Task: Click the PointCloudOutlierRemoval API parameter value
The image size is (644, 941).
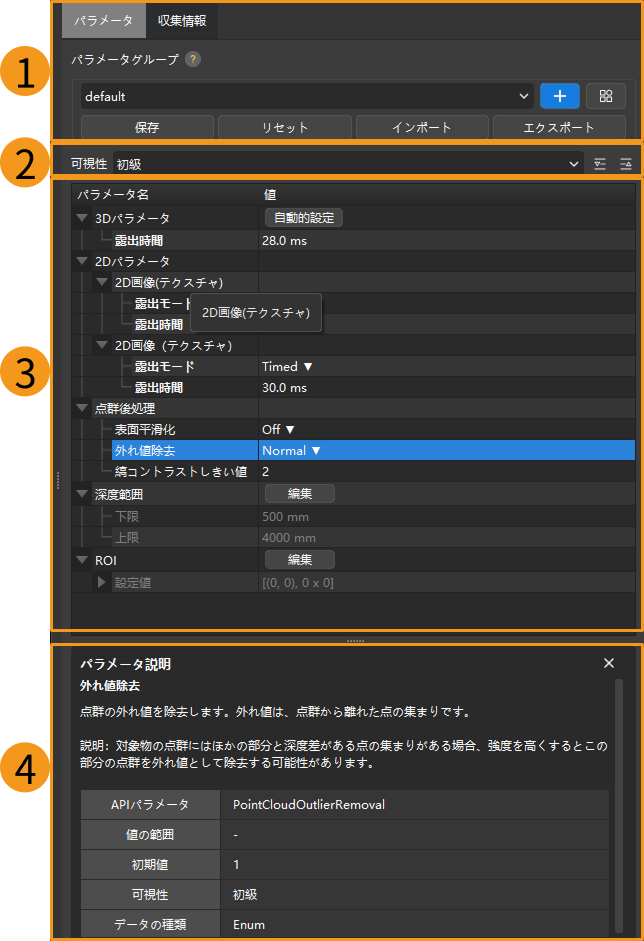Action: pos(308,805)
